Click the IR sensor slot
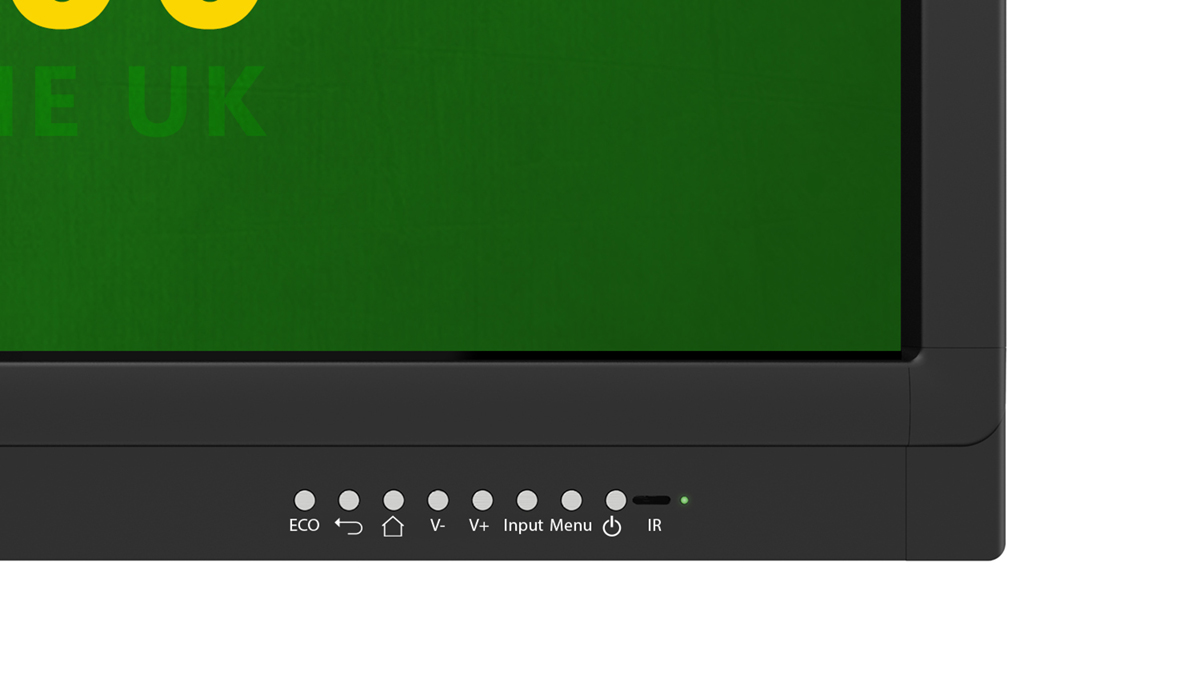The image size is (1200, 674). tap(652, 500)
